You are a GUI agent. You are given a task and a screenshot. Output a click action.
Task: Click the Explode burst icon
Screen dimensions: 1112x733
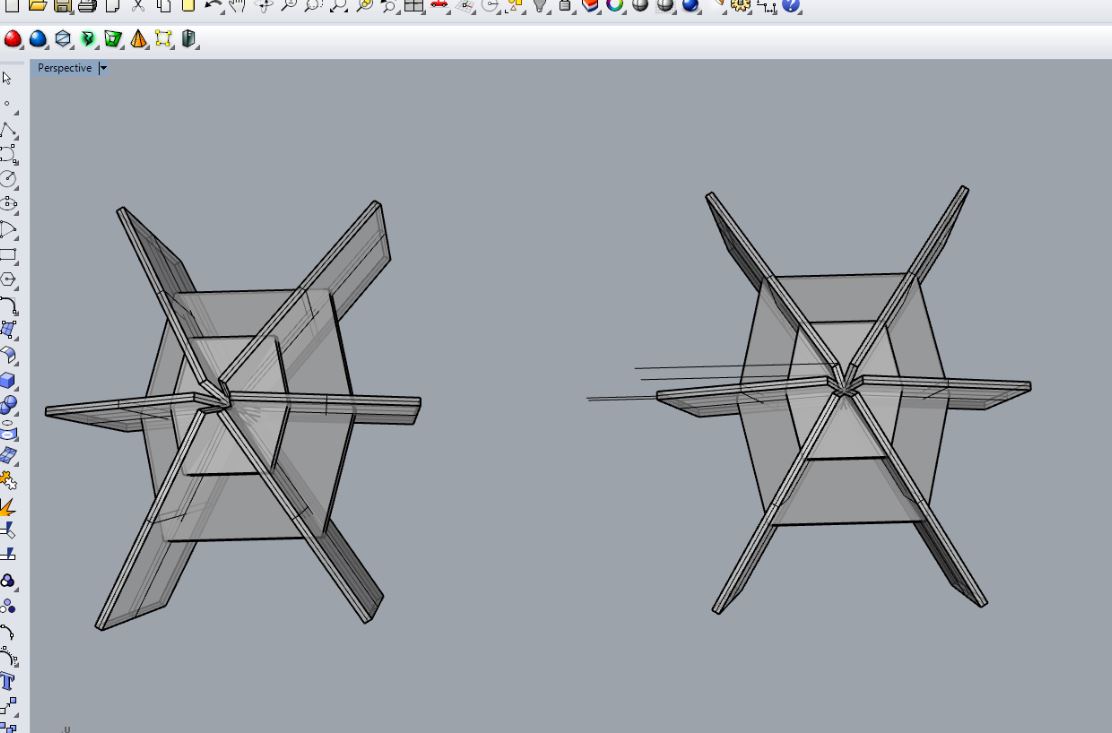coord(9,506)
